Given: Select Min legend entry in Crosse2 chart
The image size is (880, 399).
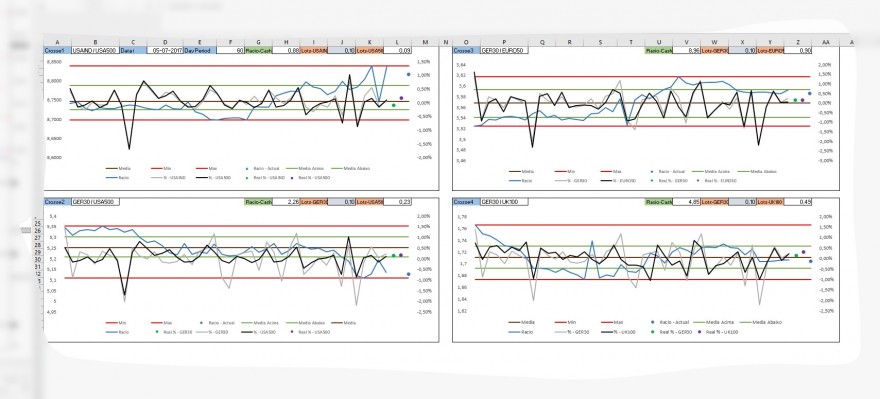Looking at the screenshot, I should tap(117, 323).
